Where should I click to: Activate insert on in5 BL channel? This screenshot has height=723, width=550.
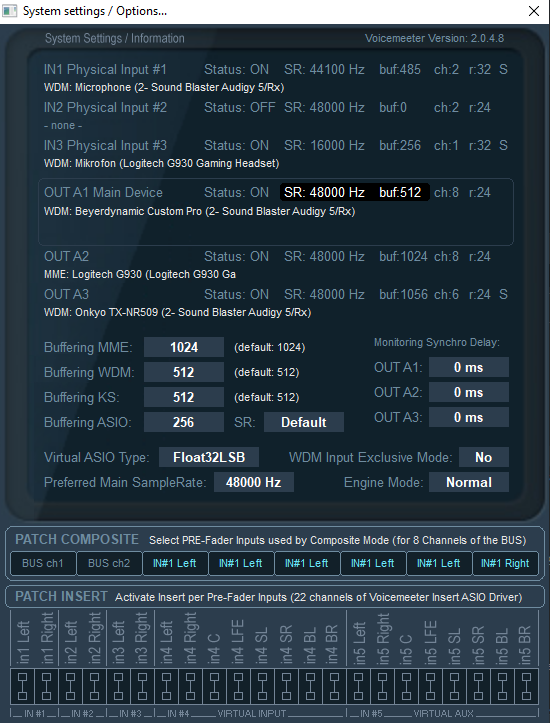pyautogui.click(x=502, y=687)
